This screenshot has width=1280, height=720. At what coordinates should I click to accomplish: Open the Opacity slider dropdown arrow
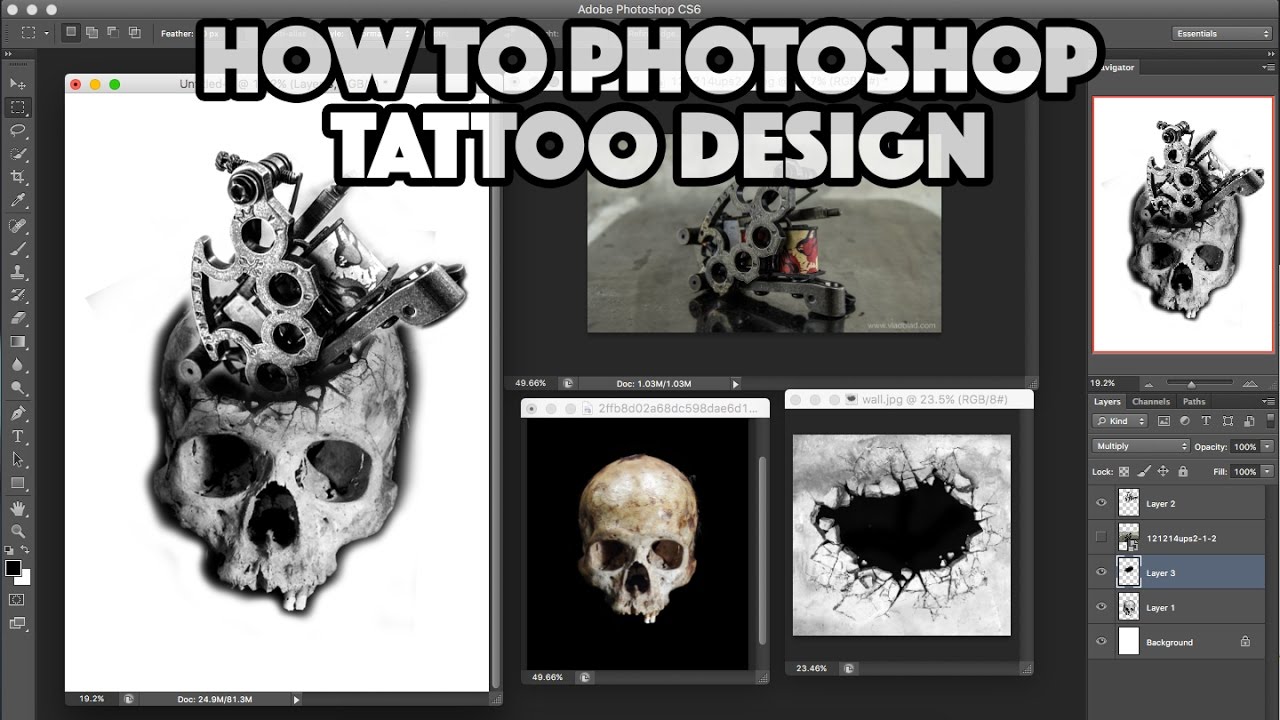pos(1268,446)
